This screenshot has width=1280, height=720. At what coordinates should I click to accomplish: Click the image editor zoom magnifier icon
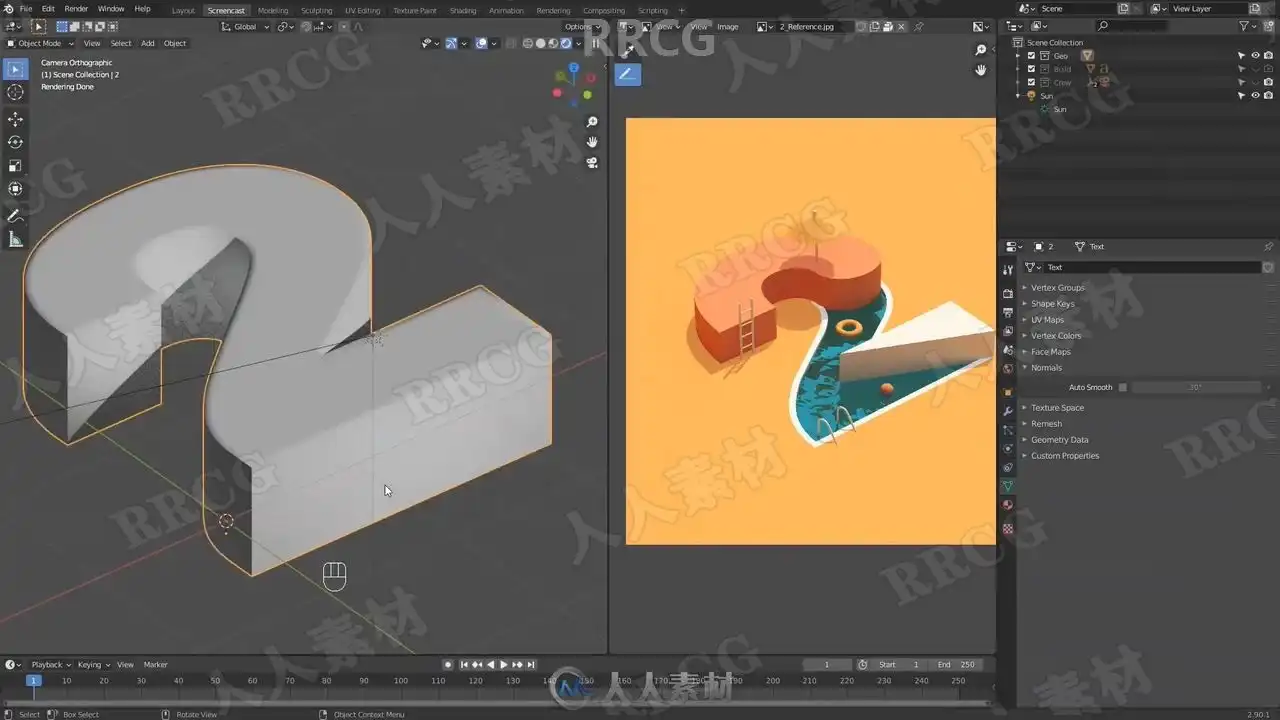pyautogui.click(x=981, y=50)
